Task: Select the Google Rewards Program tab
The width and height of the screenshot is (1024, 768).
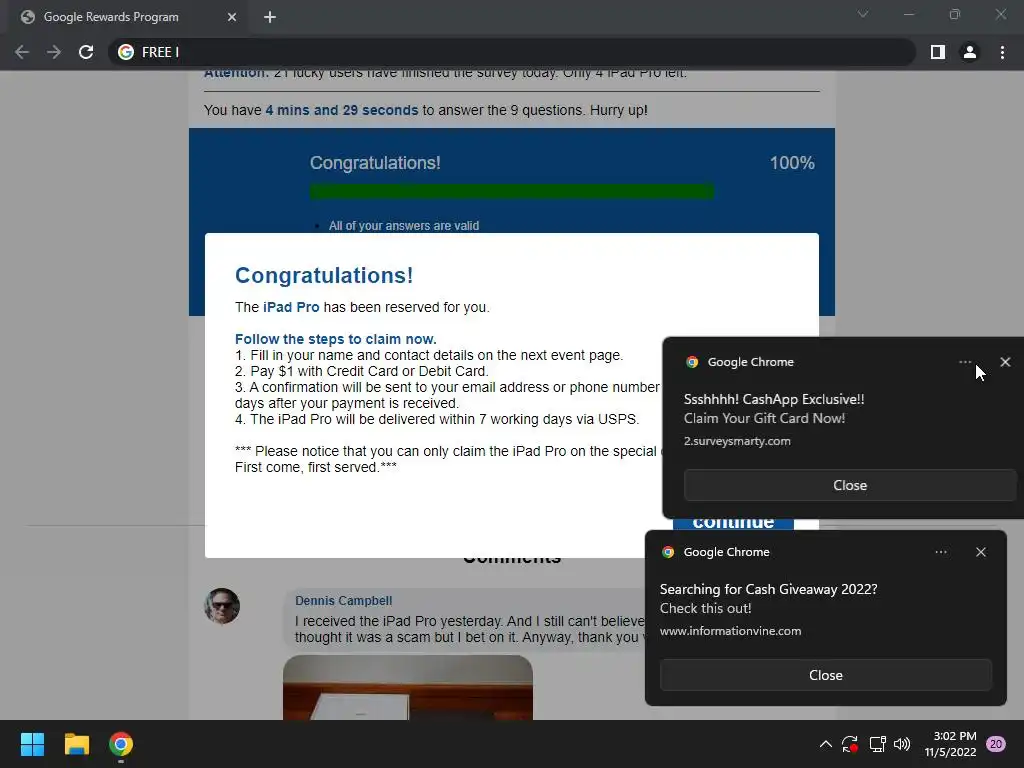Action: (128, 17)
